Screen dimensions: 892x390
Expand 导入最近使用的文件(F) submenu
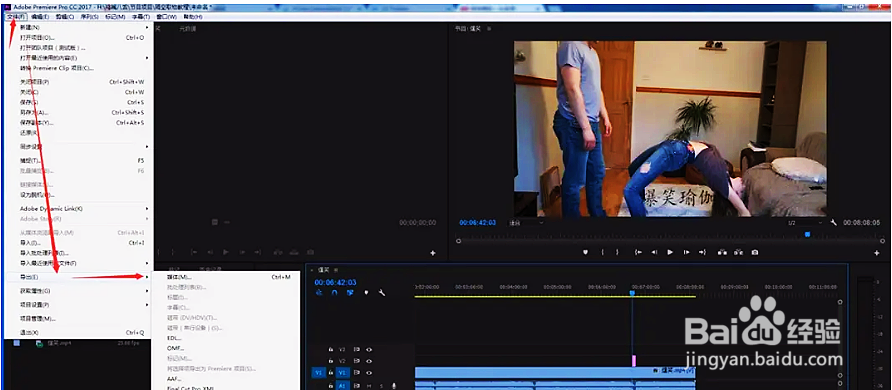point(78,263)
